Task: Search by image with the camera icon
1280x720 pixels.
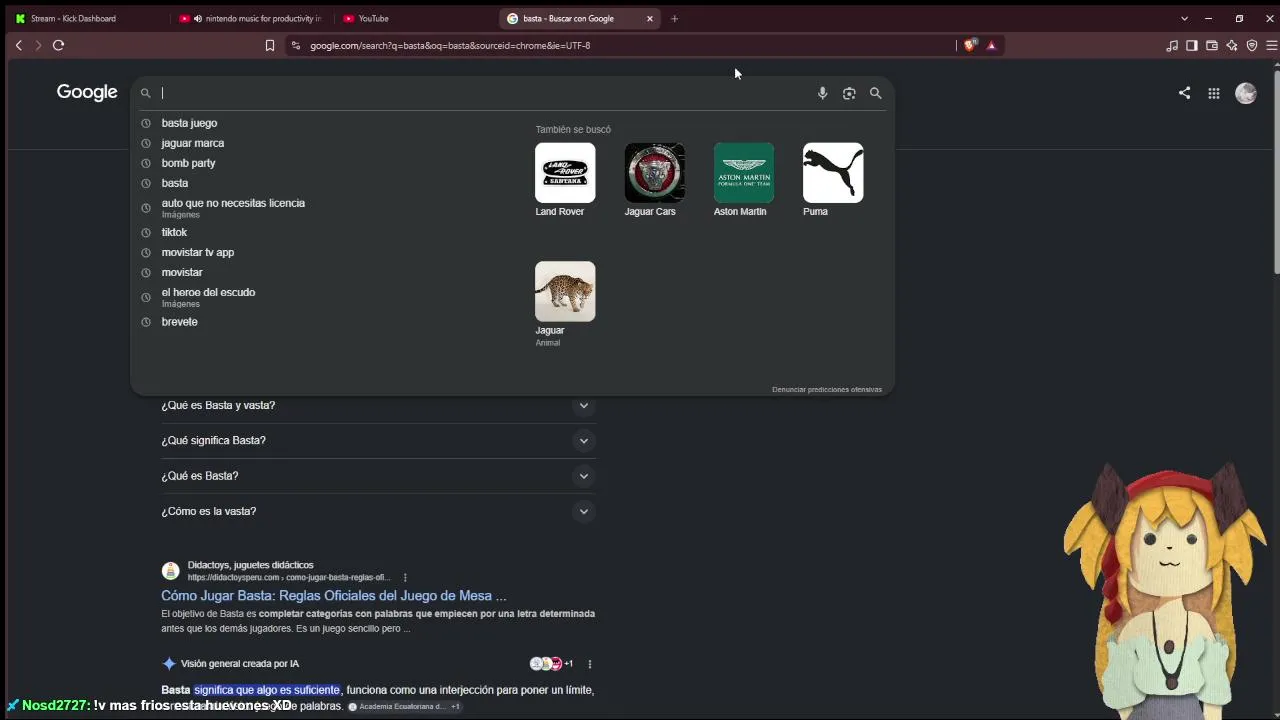Action: tap(849, 93)
